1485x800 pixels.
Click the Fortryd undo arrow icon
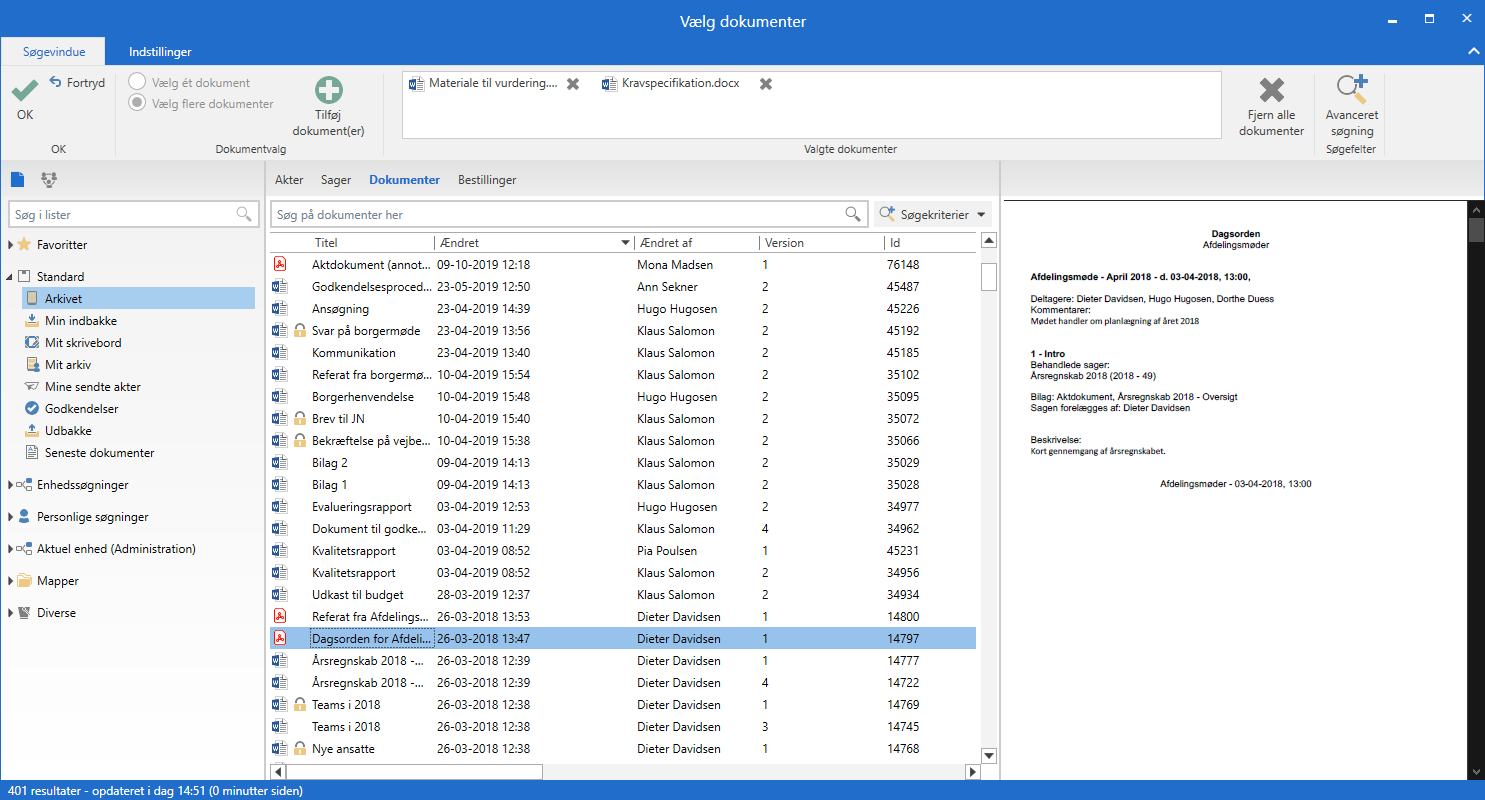click(56, 82)
